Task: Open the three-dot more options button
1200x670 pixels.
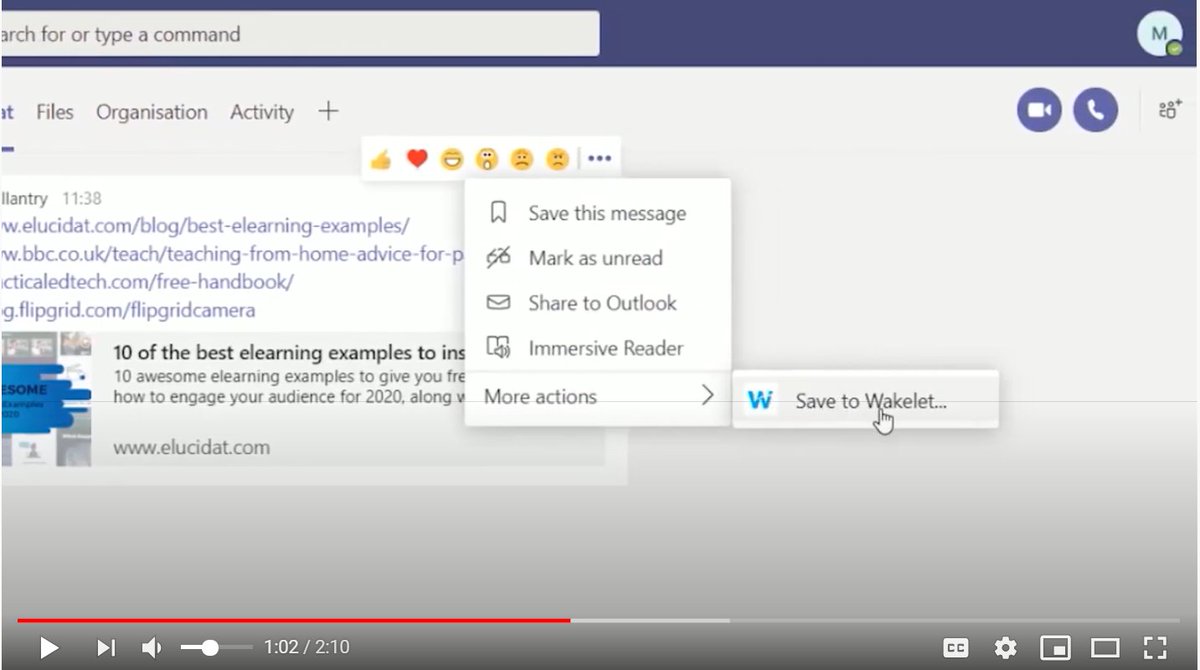Action: tap(599, 158)
